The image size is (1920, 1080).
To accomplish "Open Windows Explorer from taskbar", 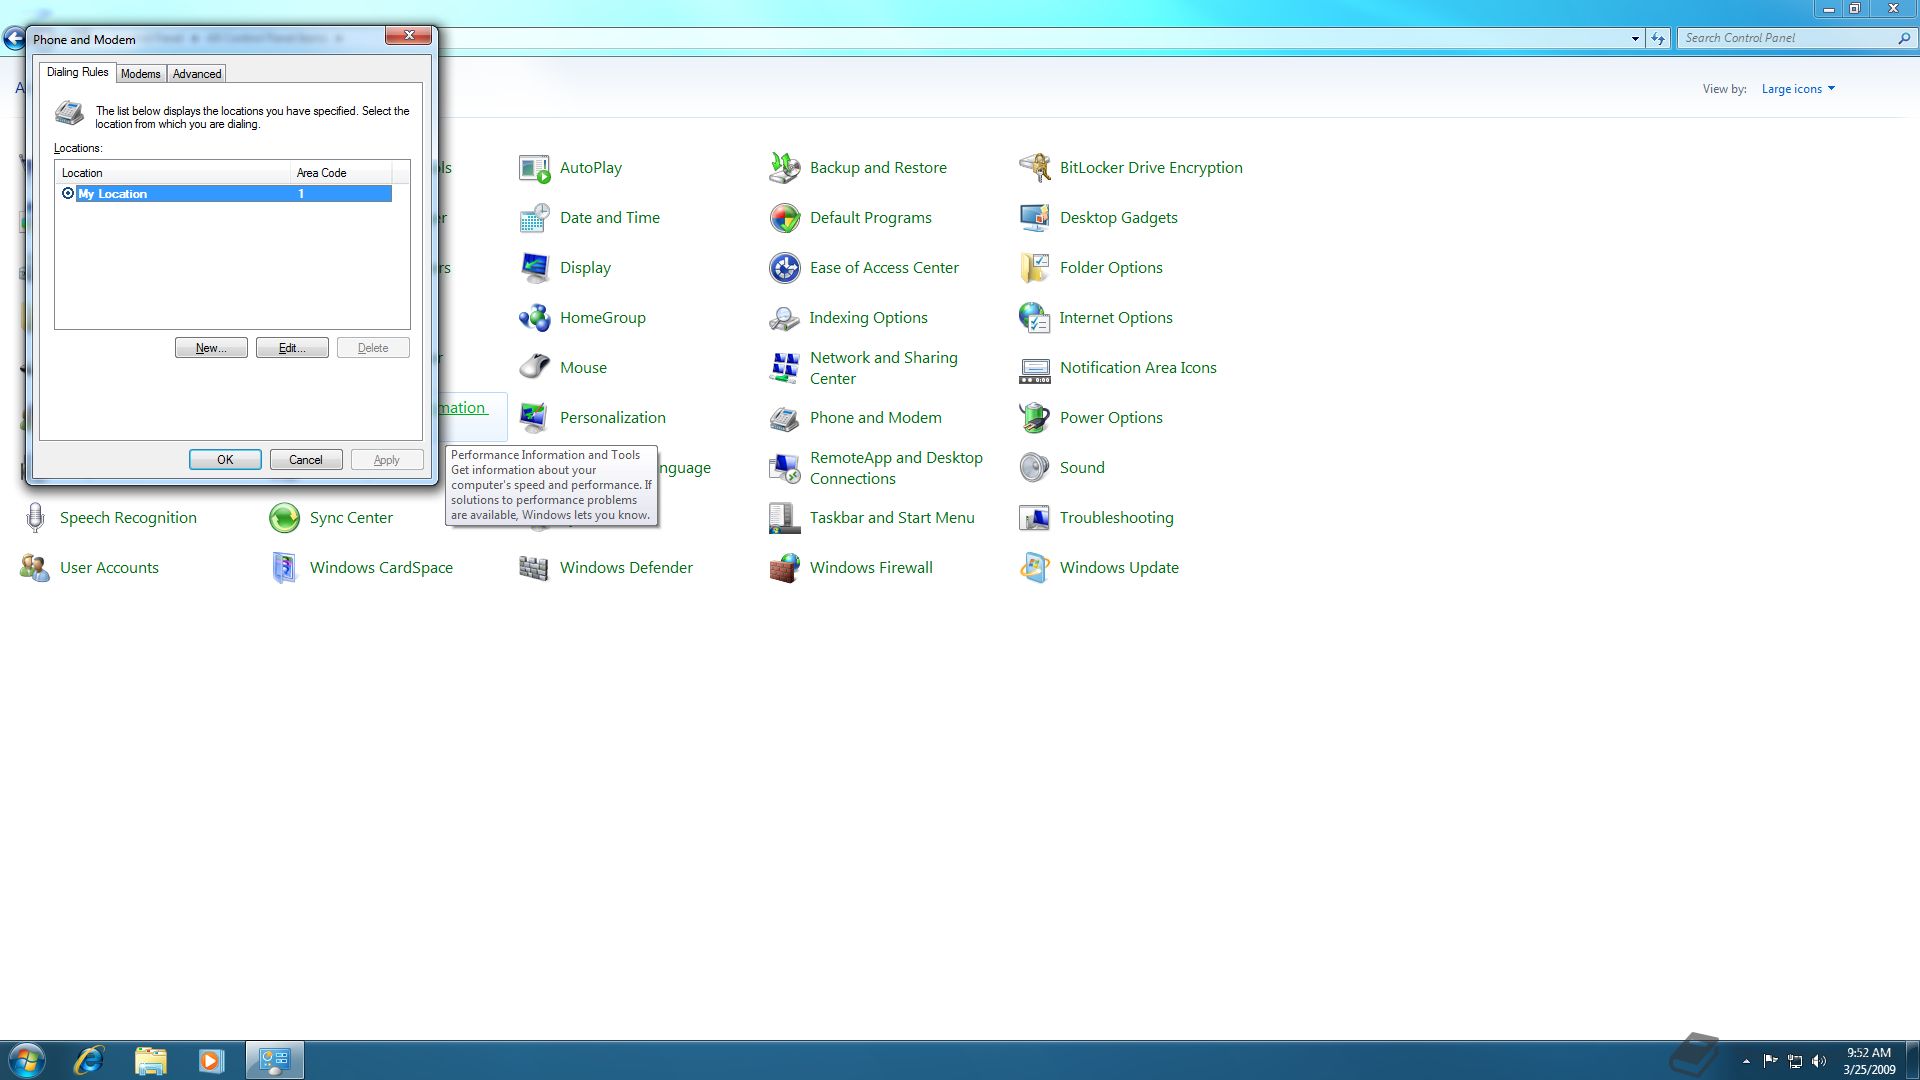I will (x=150, y=1060).
